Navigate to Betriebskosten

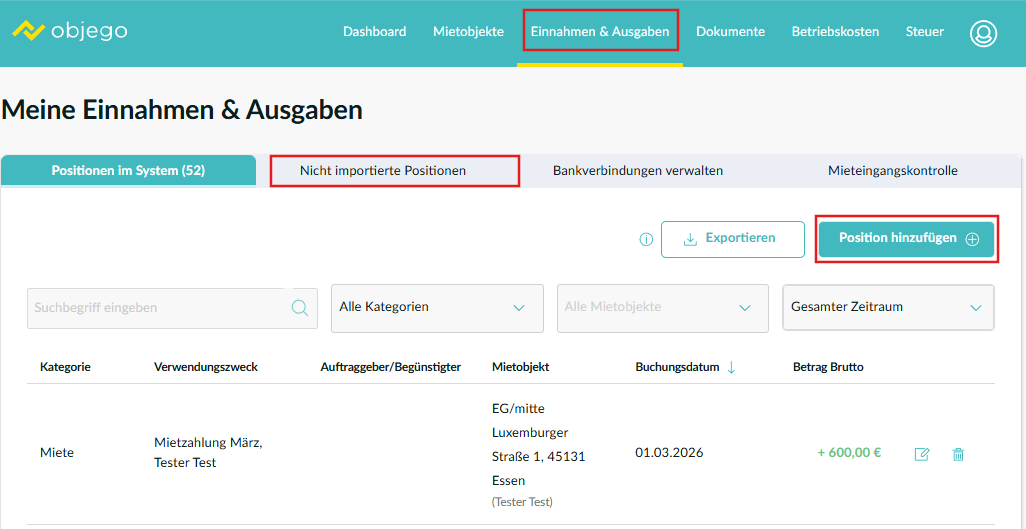point(835,31)
